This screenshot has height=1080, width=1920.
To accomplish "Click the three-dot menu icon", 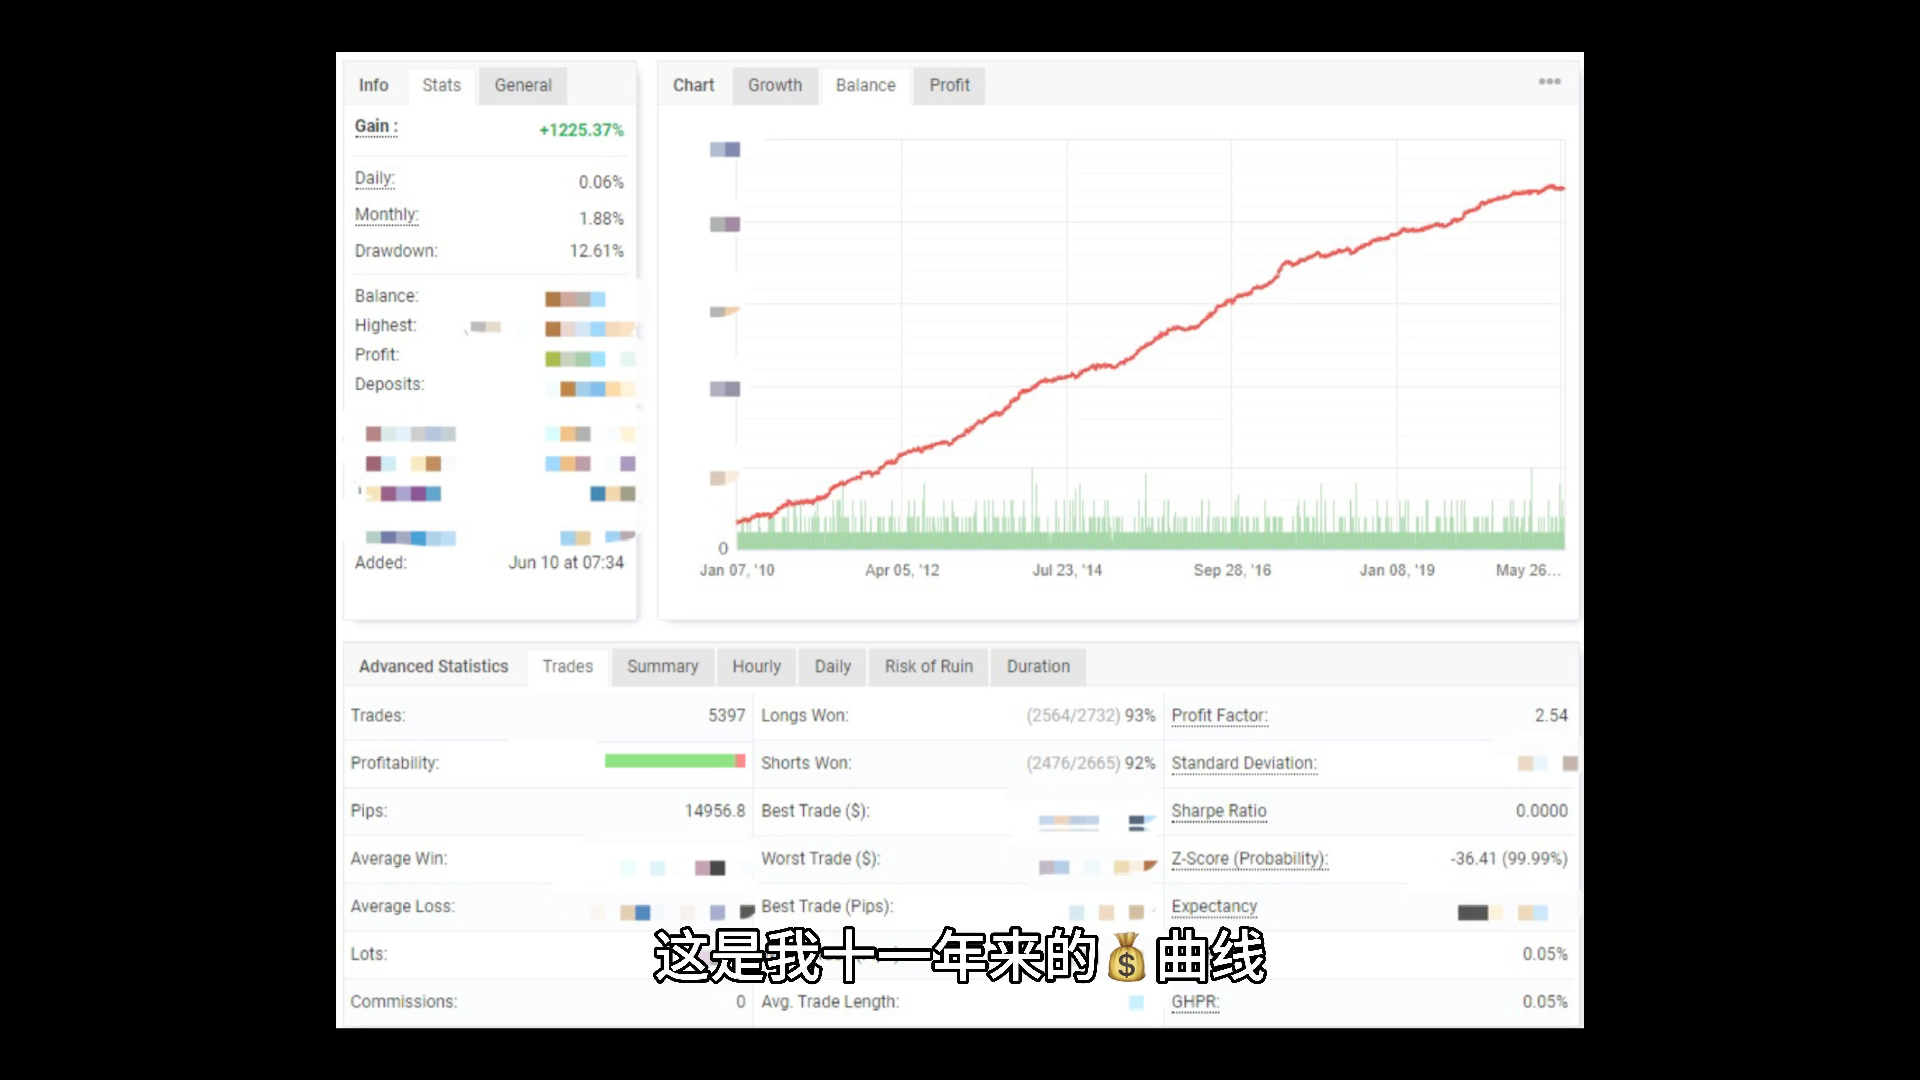I will point(1549,82).
